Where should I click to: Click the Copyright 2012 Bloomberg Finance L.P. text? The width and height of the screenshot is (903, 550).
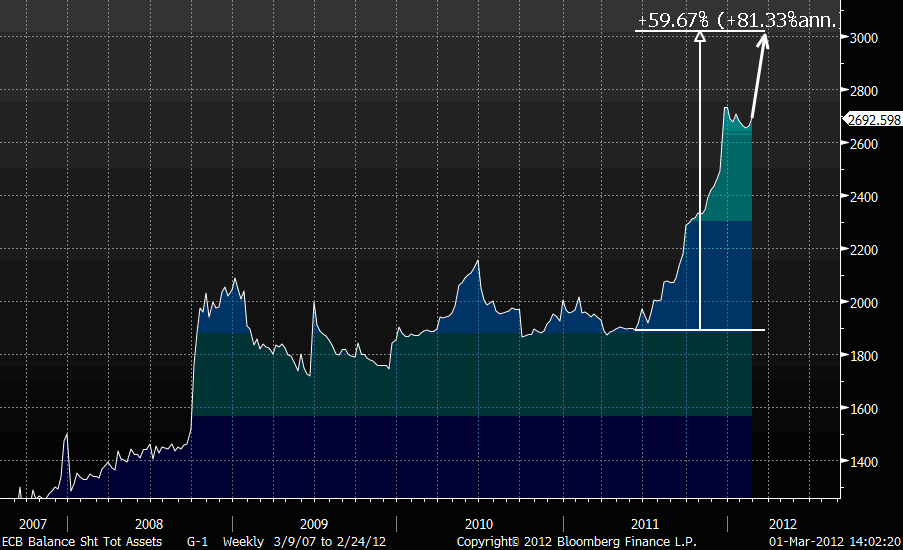point(576,541)
